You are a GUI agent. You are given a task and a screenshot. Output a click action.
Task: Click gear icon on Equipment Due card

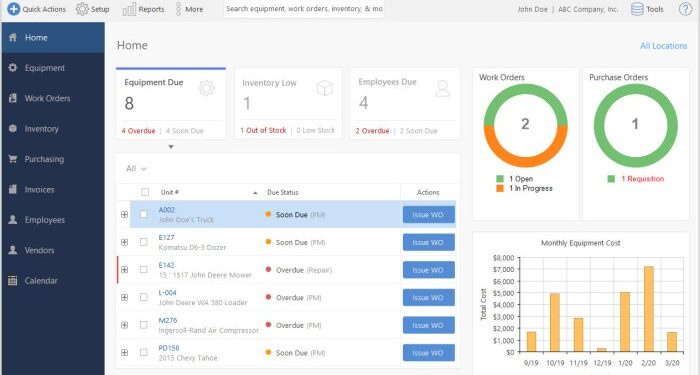[x=207, y=88]
